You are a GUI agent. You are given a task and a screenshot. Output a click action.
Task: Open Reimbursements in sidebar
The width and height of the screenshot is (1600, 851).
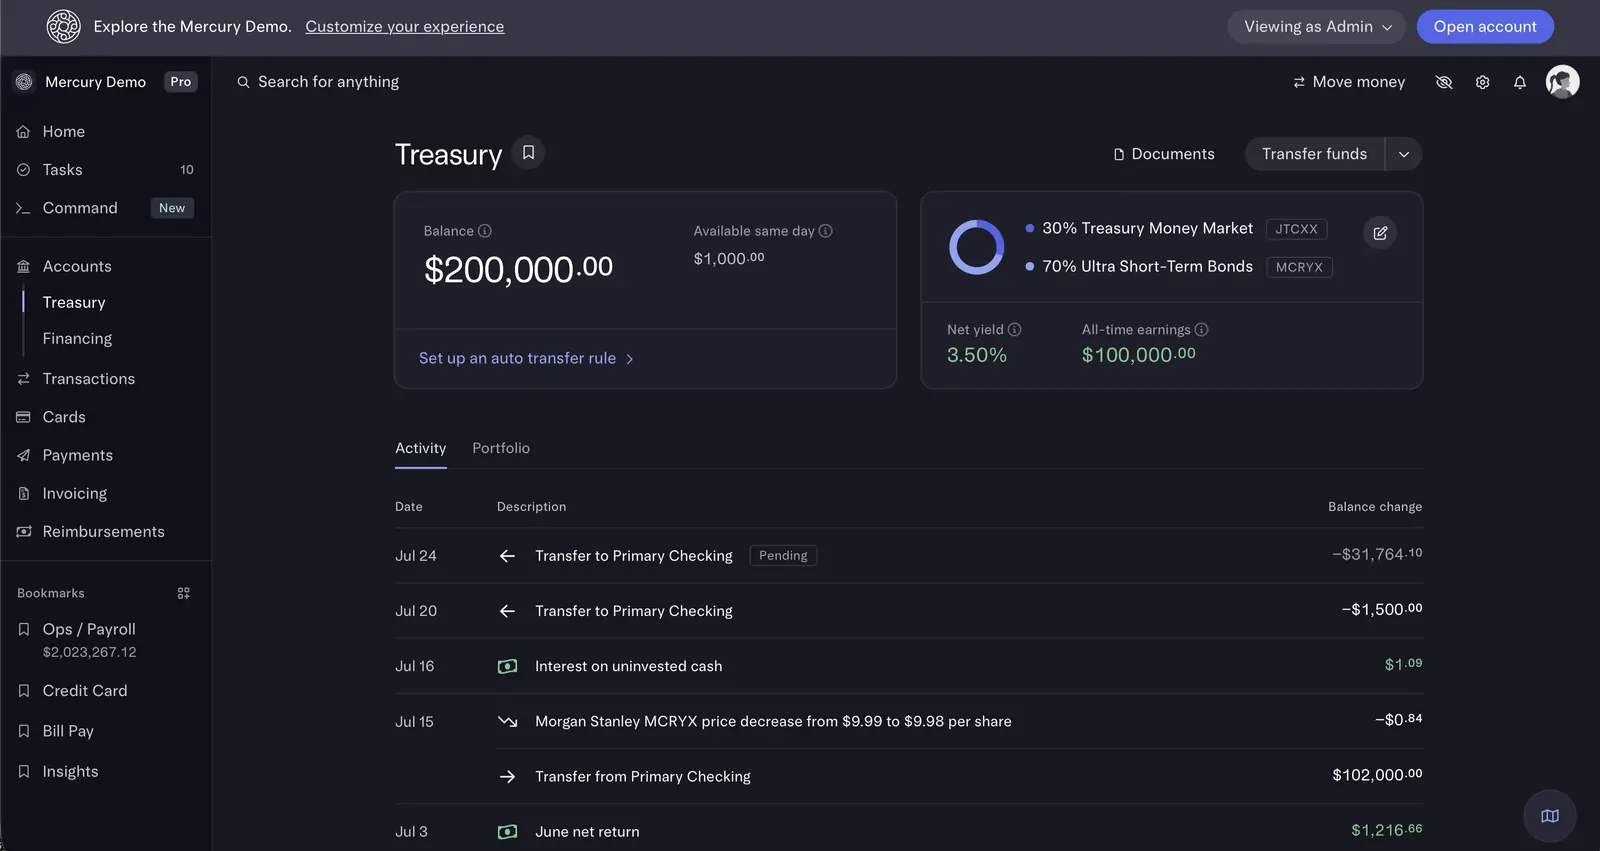click(105, 532)
